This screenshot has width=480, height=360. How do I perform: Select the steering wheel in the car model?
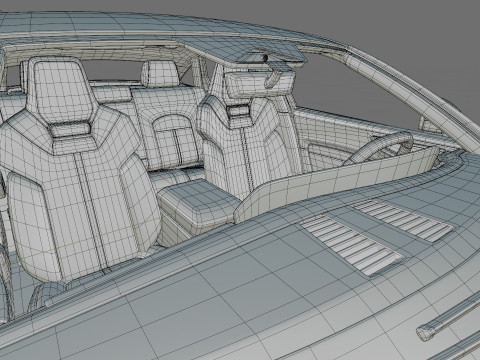379,147
